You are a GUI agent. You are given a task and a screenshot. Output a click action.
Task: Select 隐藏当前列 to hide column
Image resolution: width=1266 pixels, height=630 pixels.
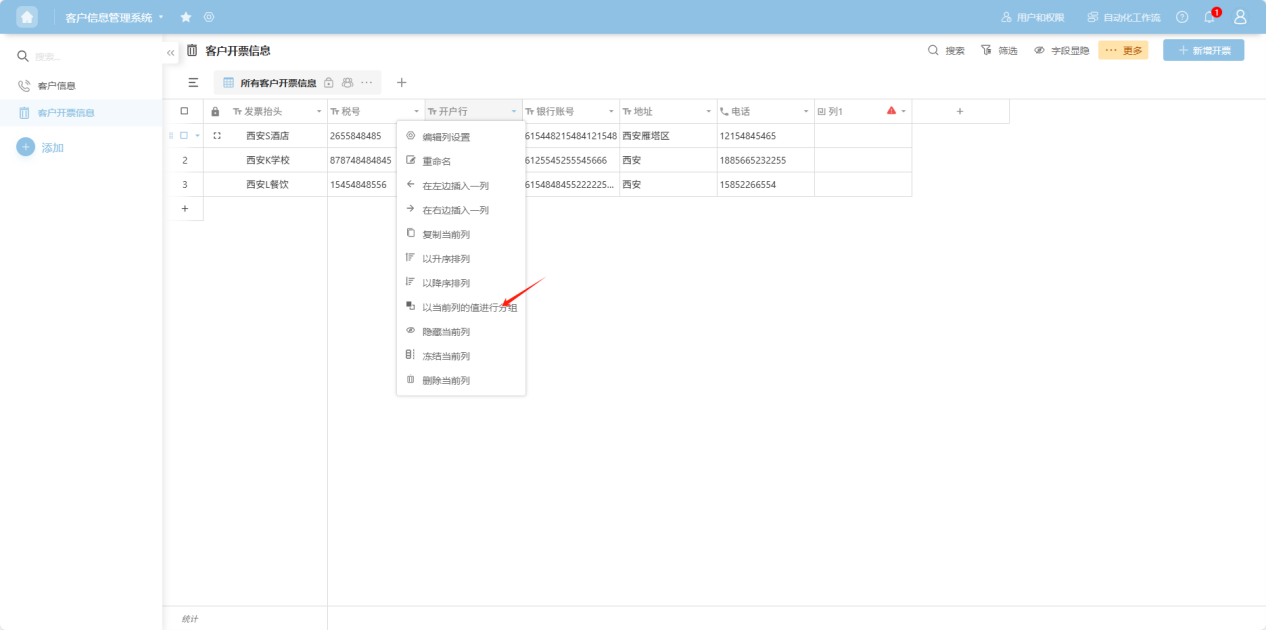446,332
